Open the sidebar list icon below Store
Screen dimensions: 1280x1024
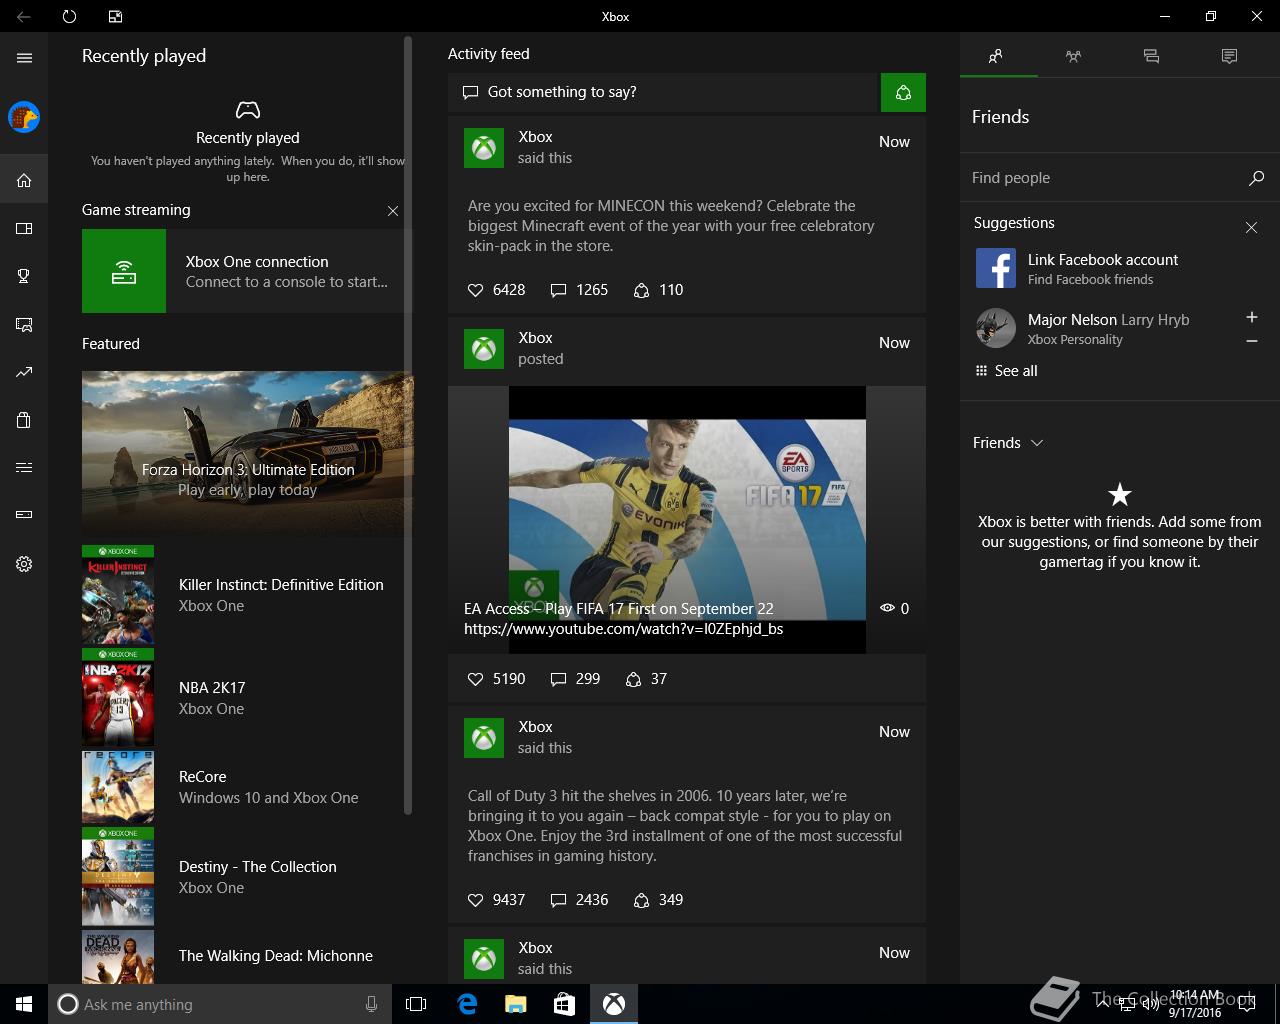[x=24, y=467]
